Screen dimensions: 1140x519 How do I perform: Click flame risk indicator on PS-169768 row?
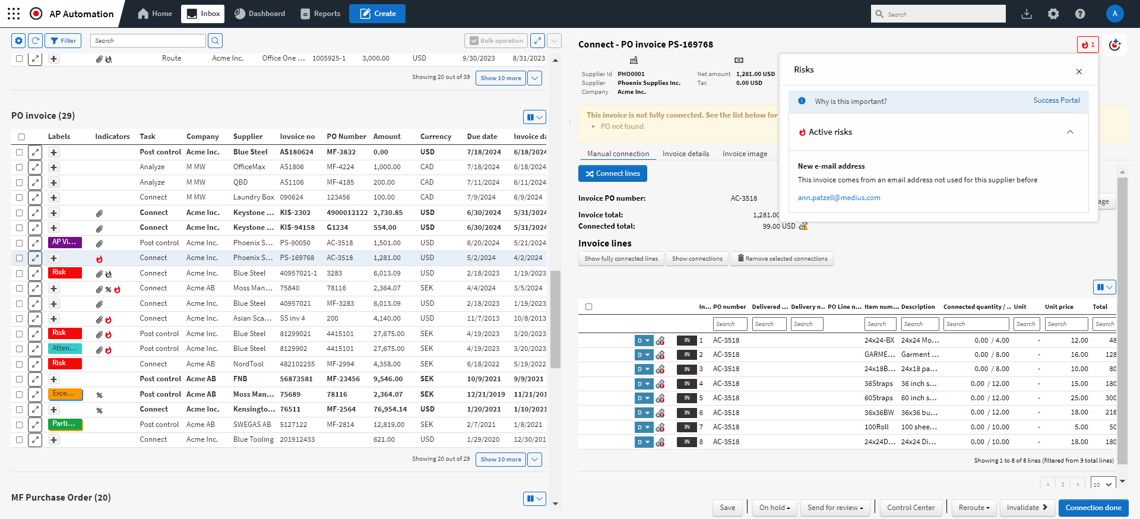(100, 258)
